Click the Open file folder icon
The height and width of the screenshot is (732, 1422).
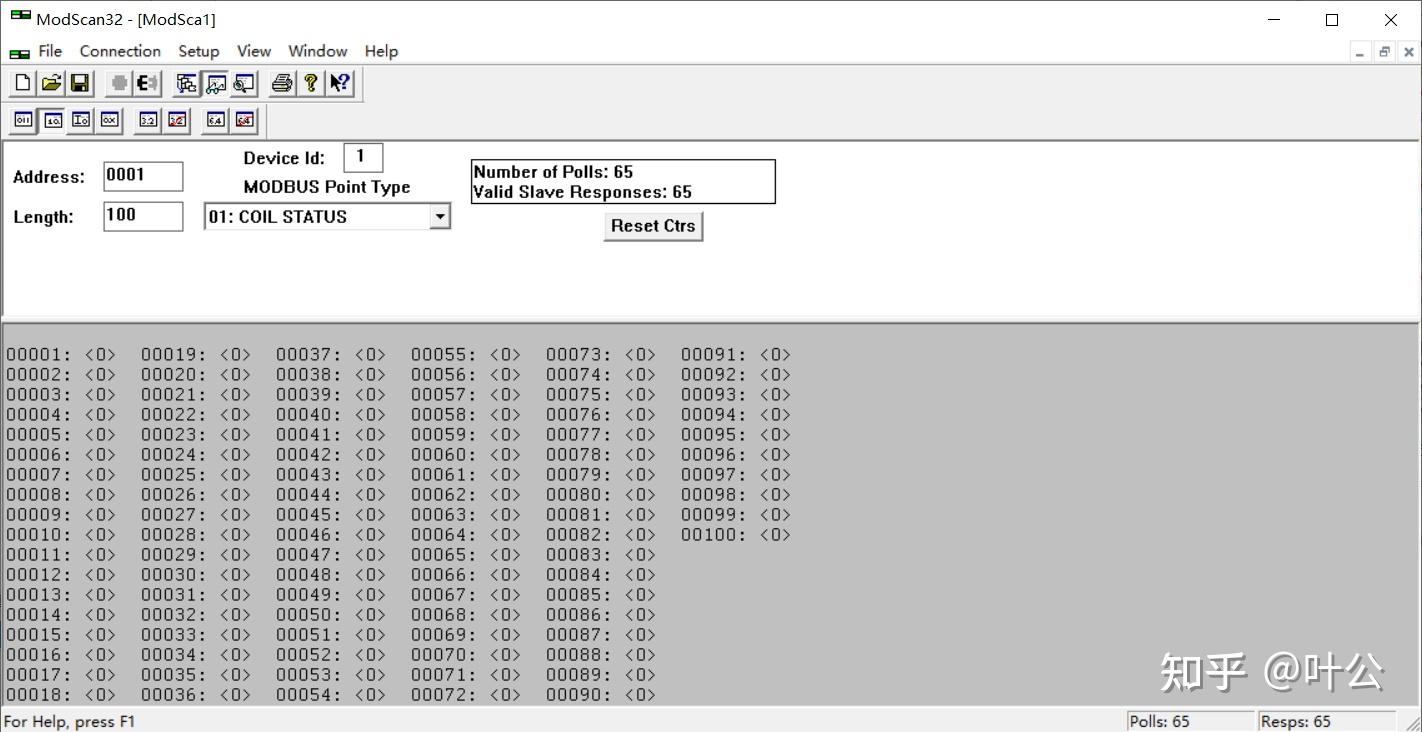click(51, 84)
